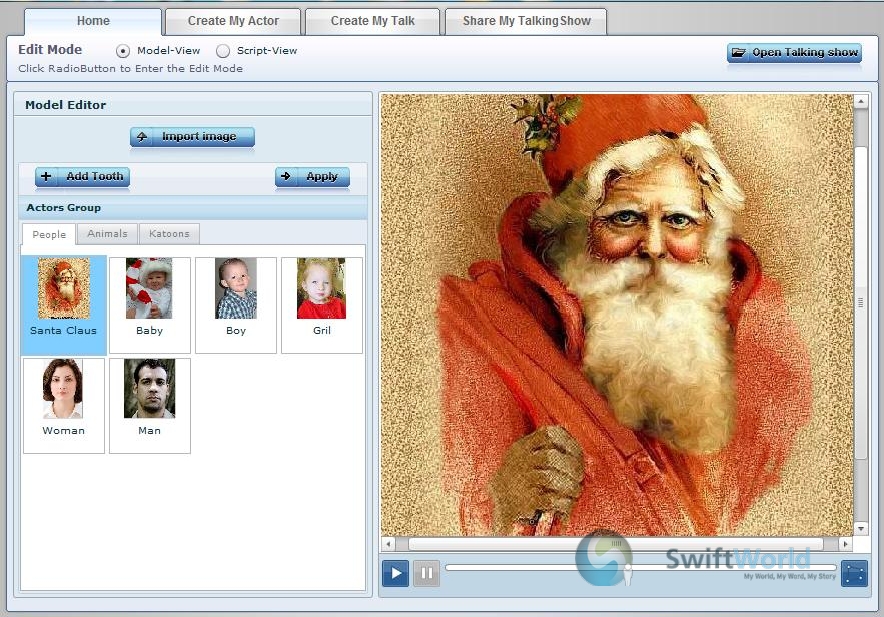Screen dimensions: 884x617
Task: Select the Gril actor thumbnail
Action: (322, 305)
